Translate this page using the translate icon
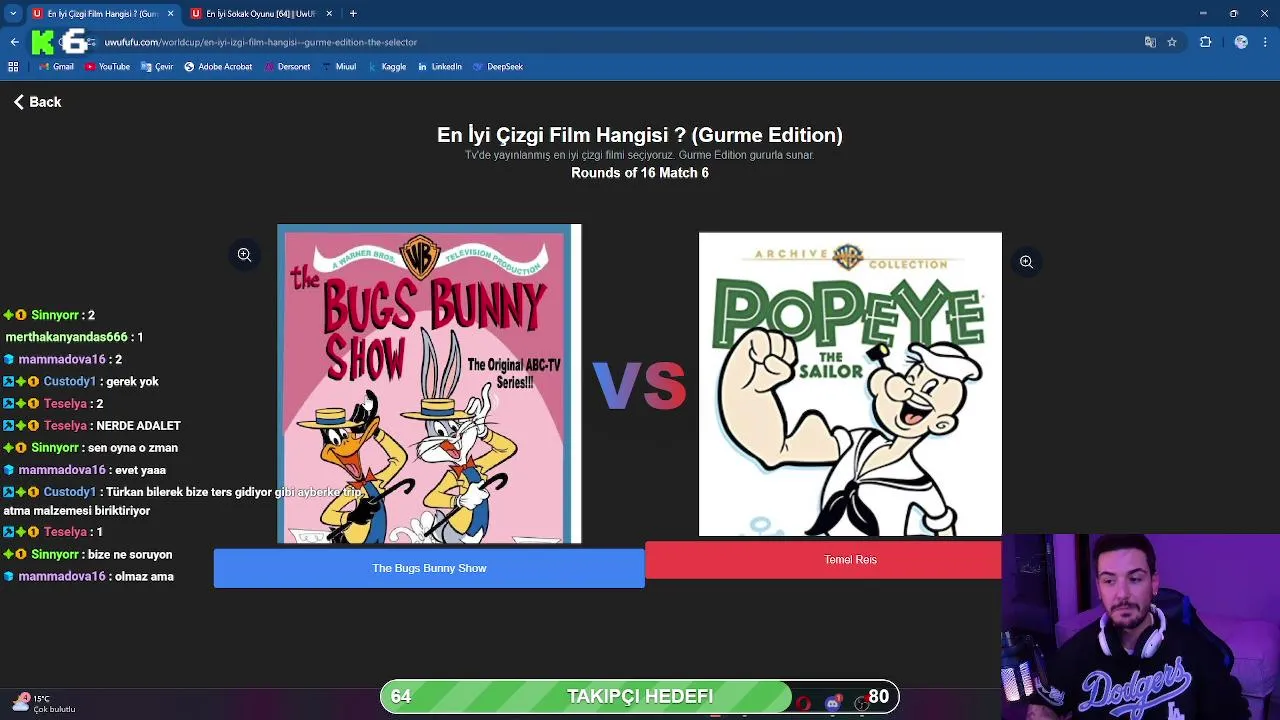 1150,42
